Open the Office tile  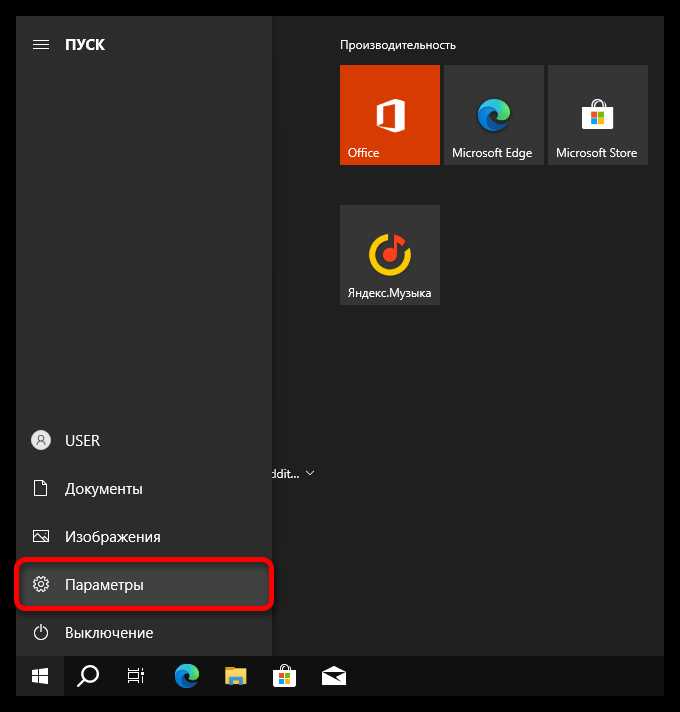pos(389,115)
